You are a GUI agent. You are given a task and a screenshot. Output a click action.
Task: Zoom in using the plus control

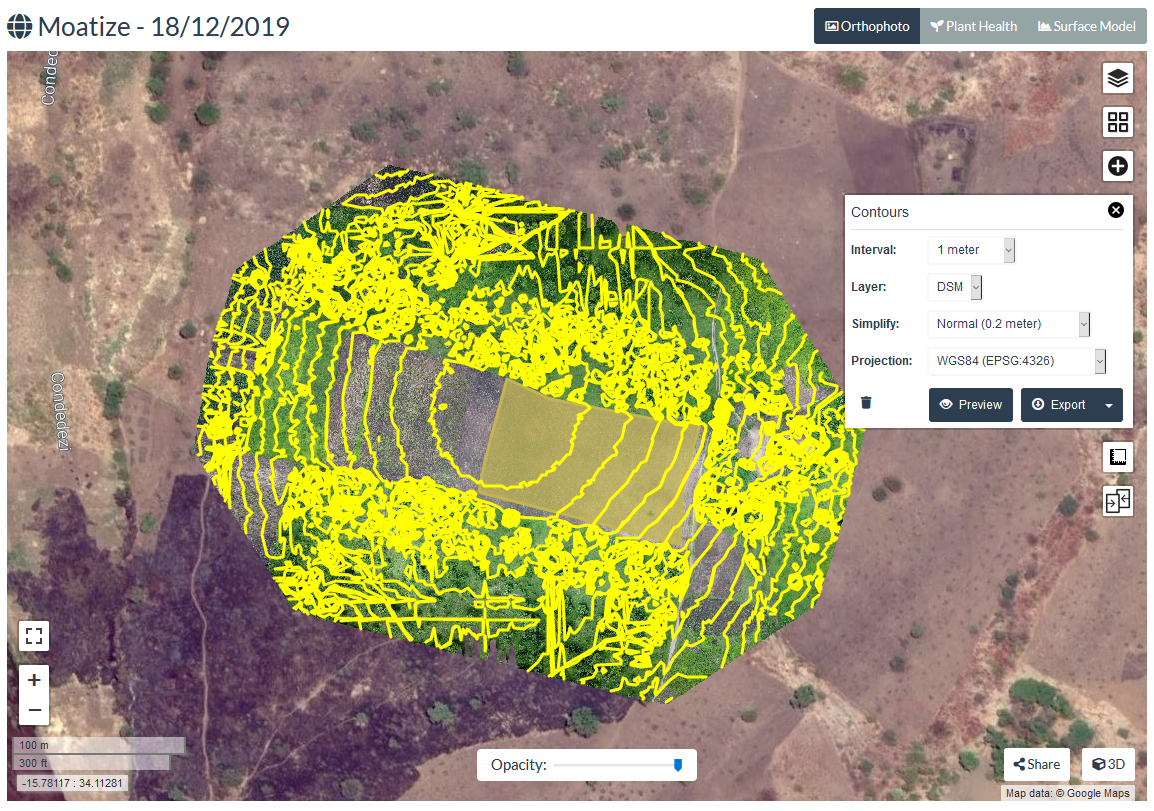point(33,679)
